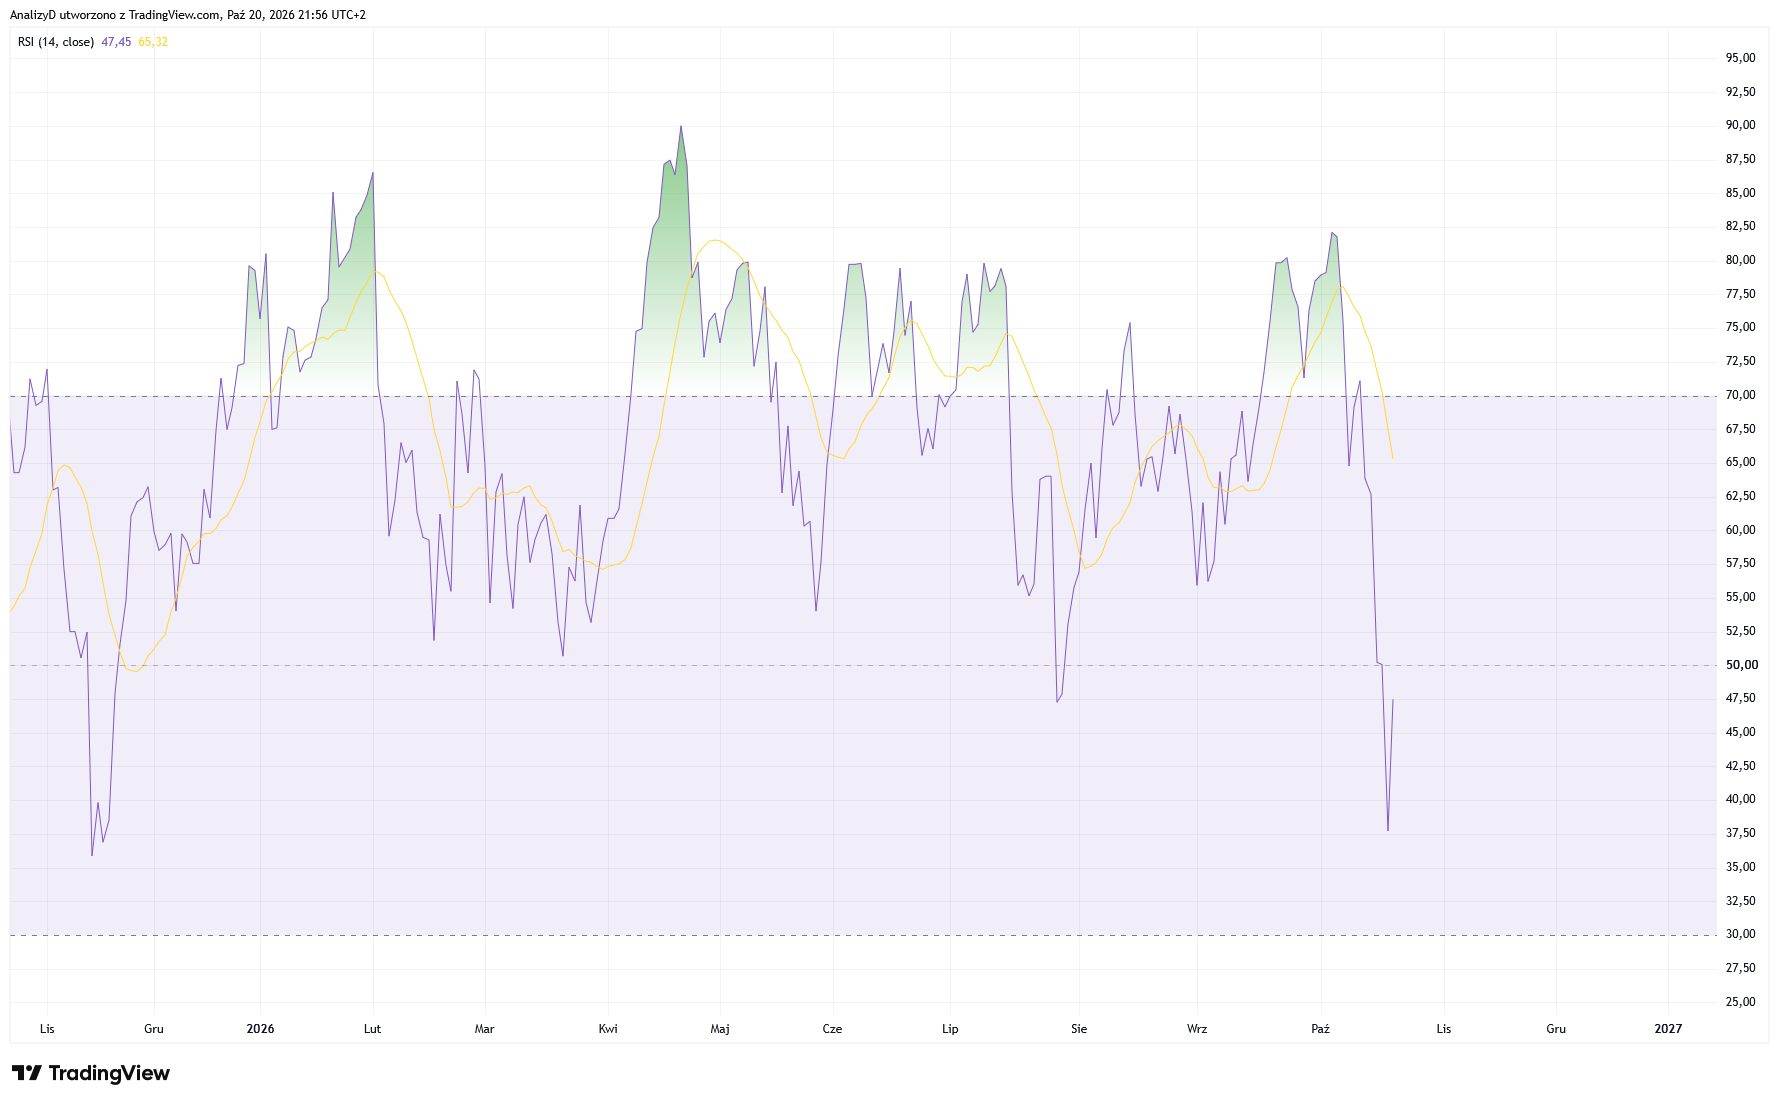This screenshot has width=1779, height=1103.
Task: Click the Mar label on time axis
Action: pyautogui.click(x=484, y=1029)
